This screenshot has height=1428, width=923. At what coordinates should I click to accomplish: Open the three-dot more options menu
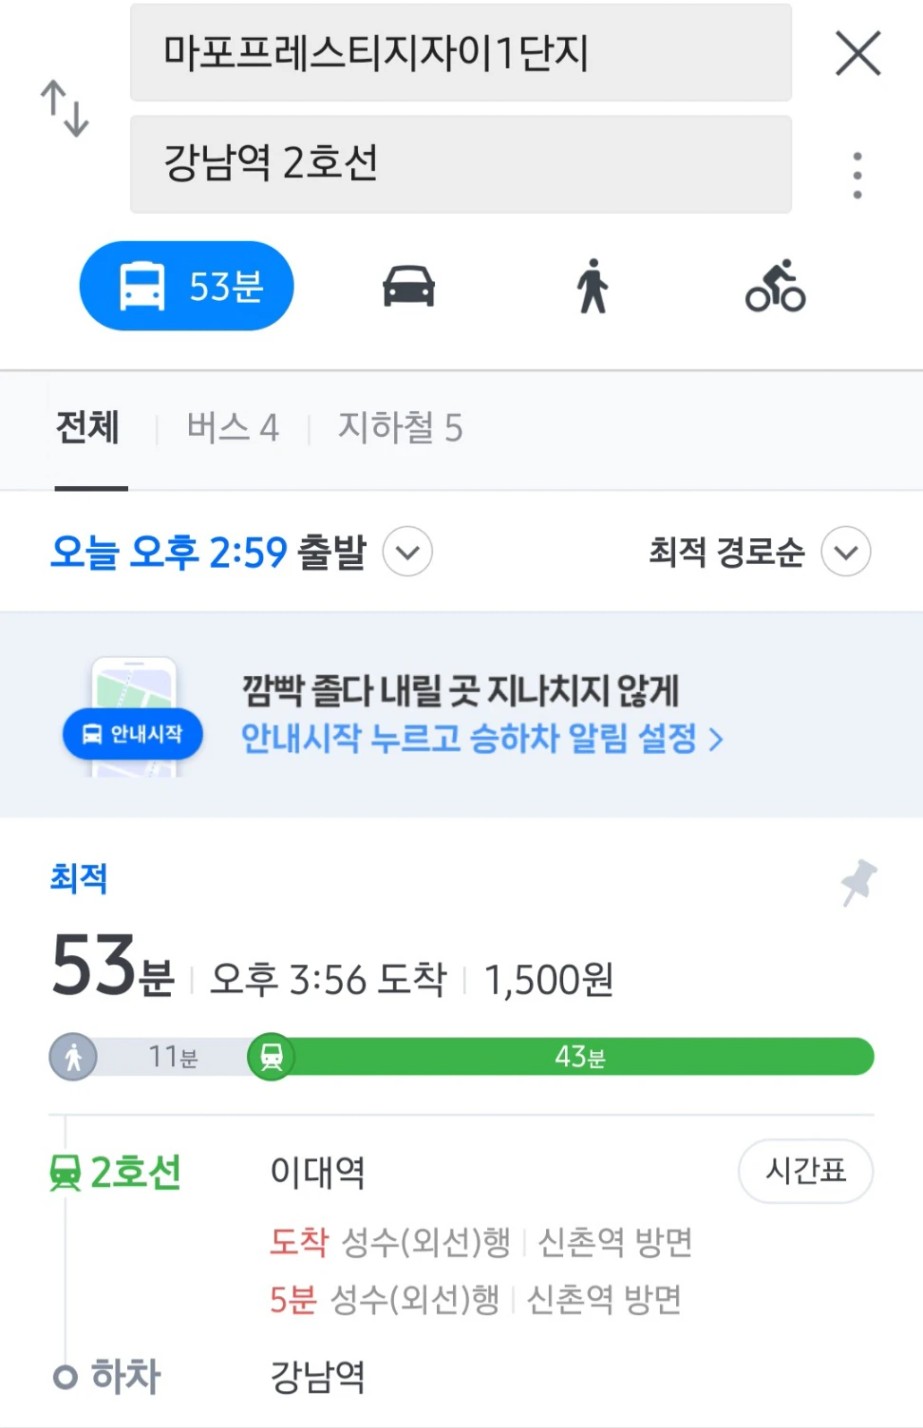(x=857, y=175)
